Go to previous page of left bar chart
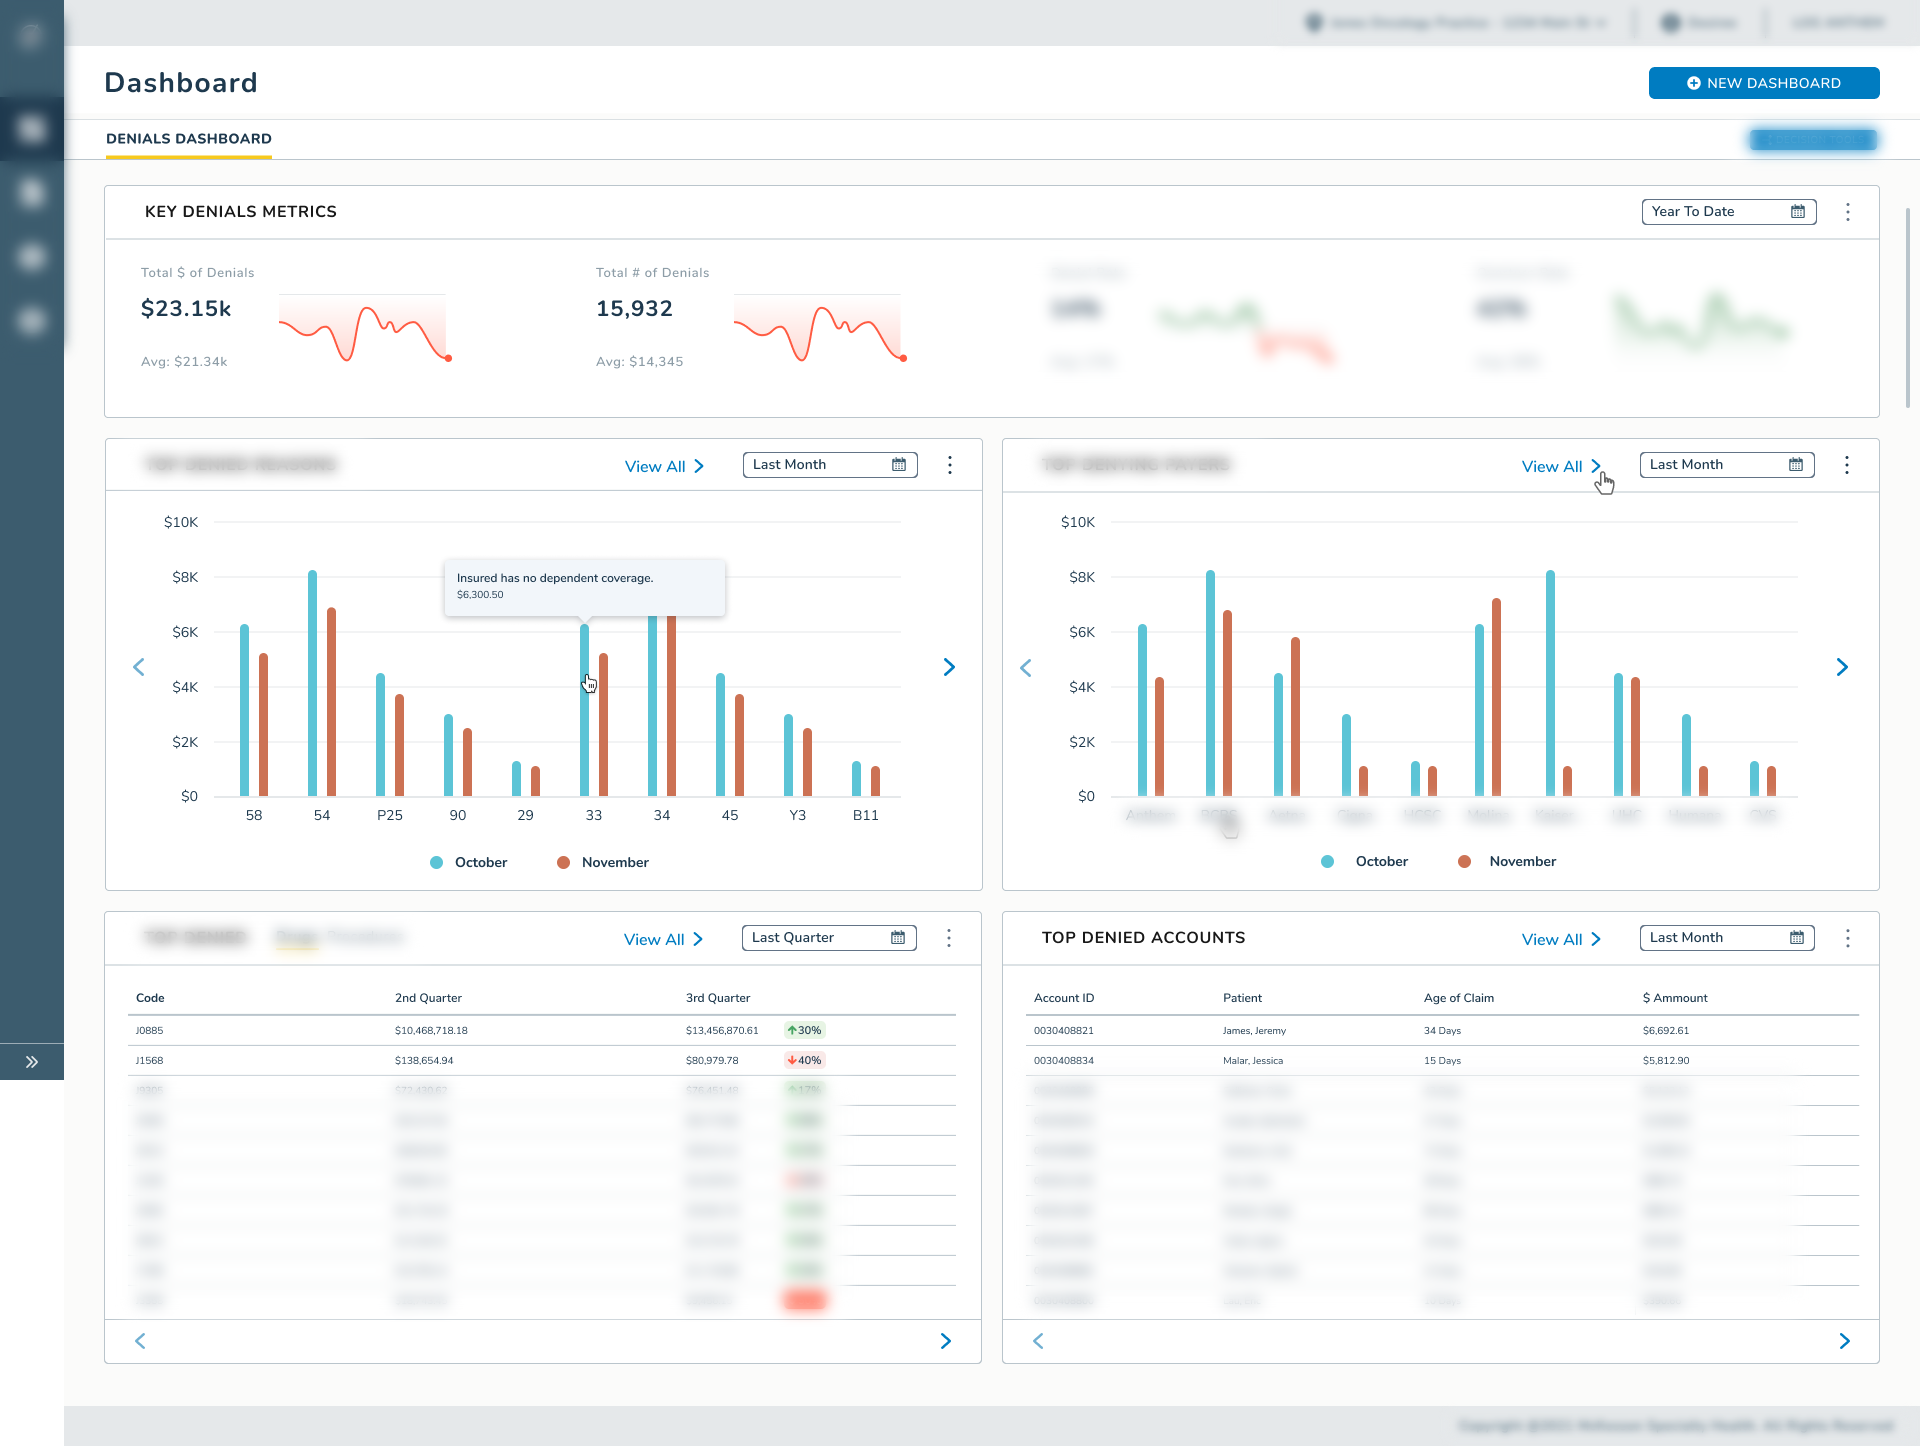Viewport: 1920px width, 1446px height. click(x=139, y=667)
